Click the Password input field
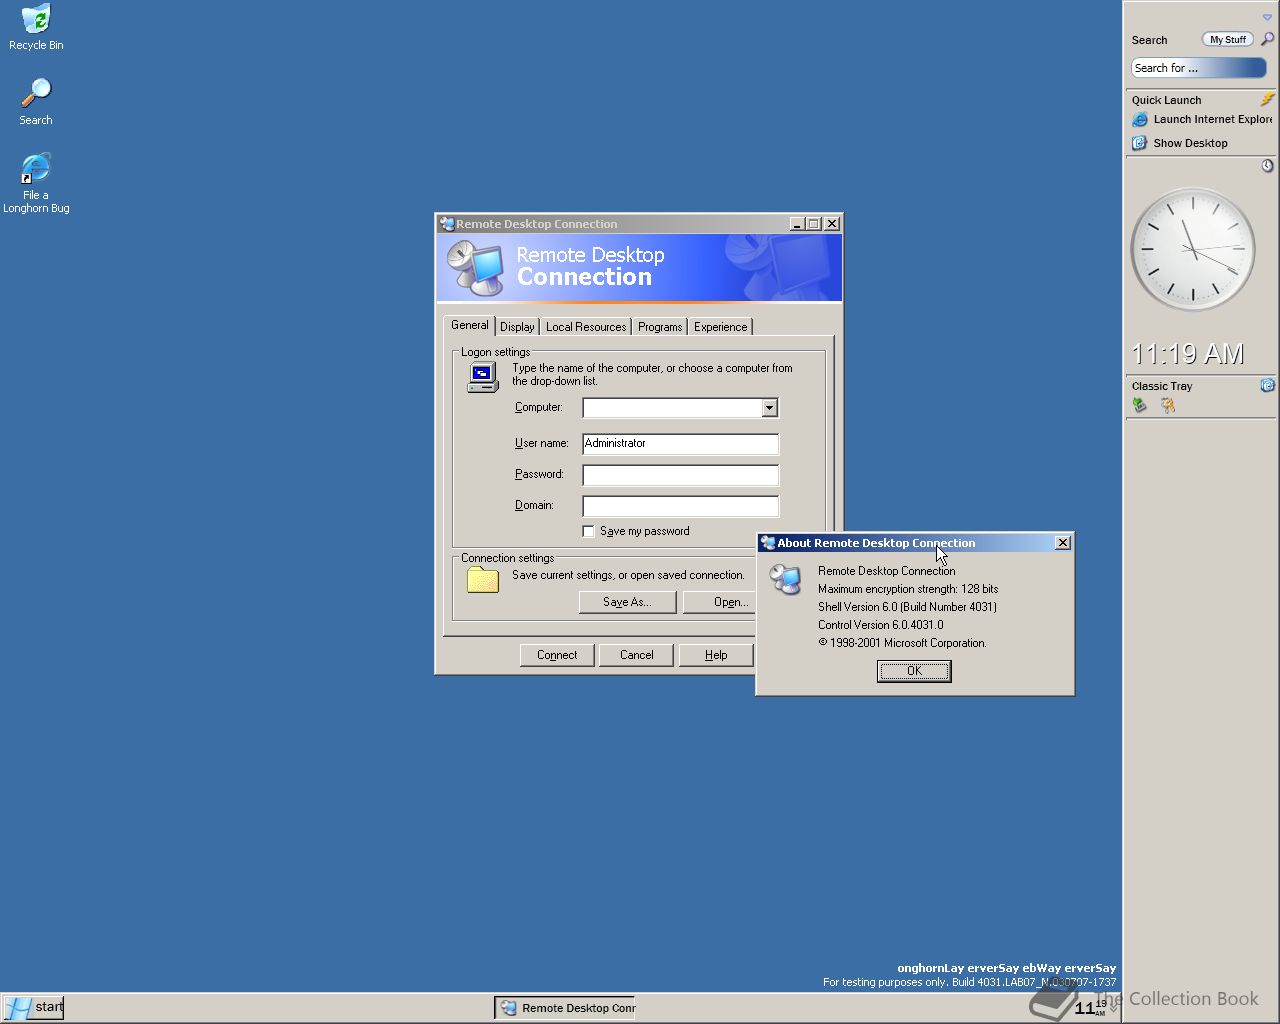The width and height of the screenshot is (1280, 1024). [680, 474]
